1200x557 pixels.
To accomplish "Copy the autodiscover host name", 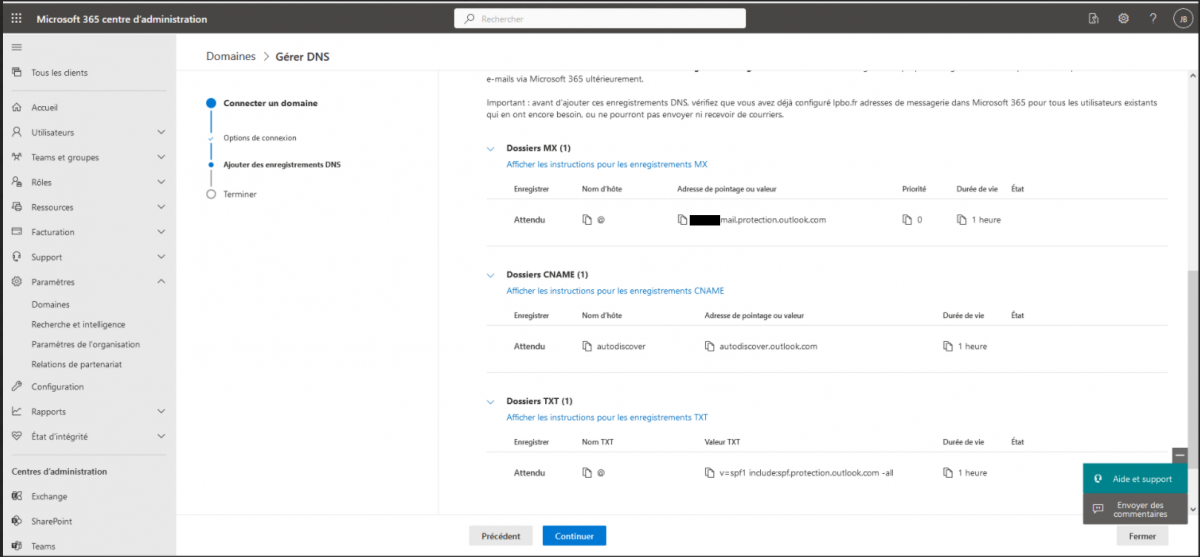I will pyautogui.click(x=588, y=347).
